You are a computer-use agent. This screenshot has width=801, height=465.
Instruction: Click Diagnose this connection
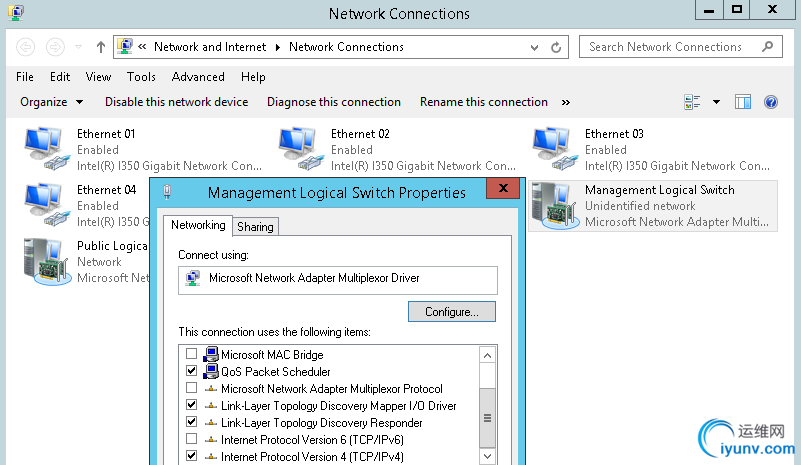(x=334, y=102)
